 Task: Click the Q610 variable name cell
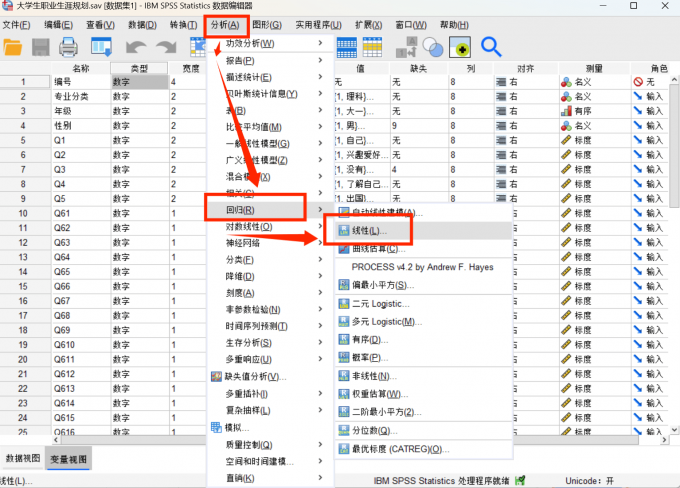tap(81, 344)
